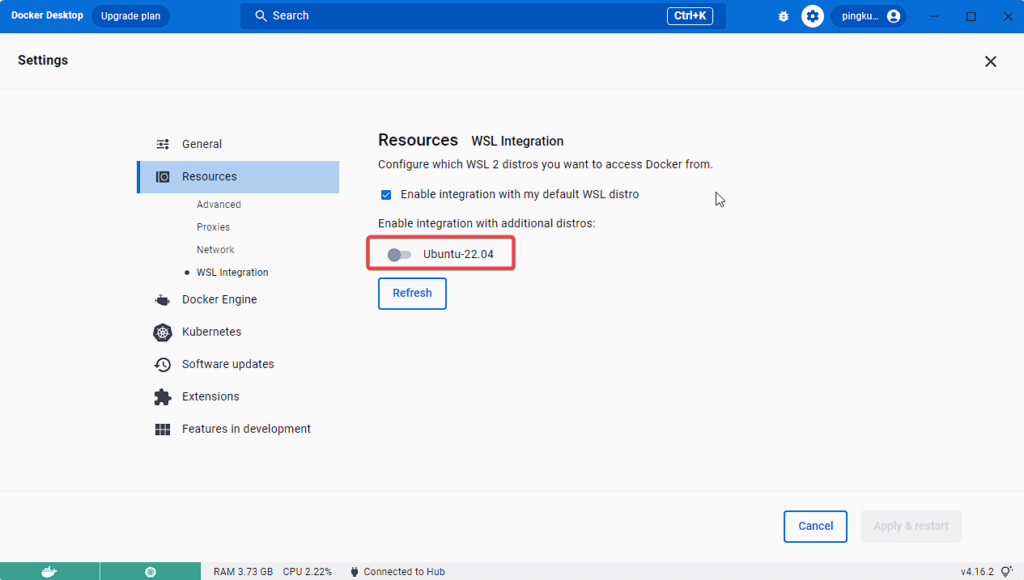This screenshot has height=580, width=1024.
Task: Click the Docker whale status icon
Action: [x=50, y=572]
